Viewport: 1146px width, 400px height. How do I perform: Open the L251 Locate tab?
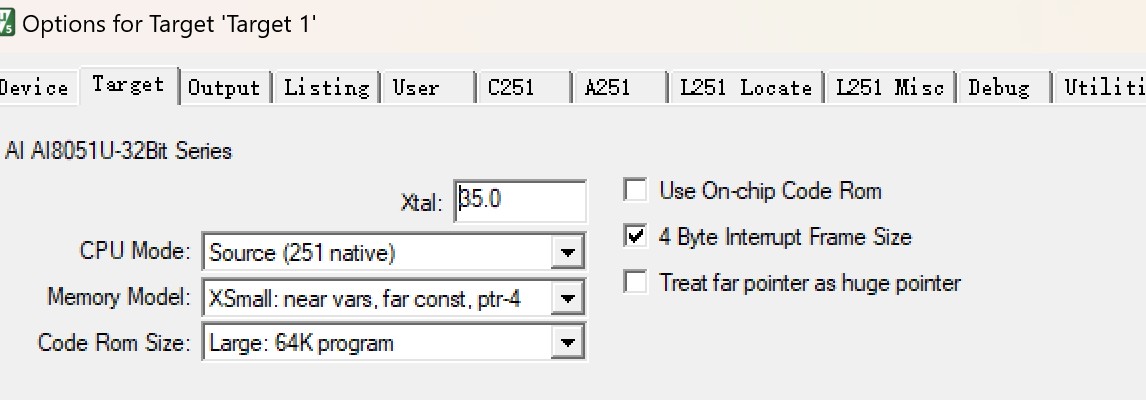pyautogui.click(x=745, y=88)
